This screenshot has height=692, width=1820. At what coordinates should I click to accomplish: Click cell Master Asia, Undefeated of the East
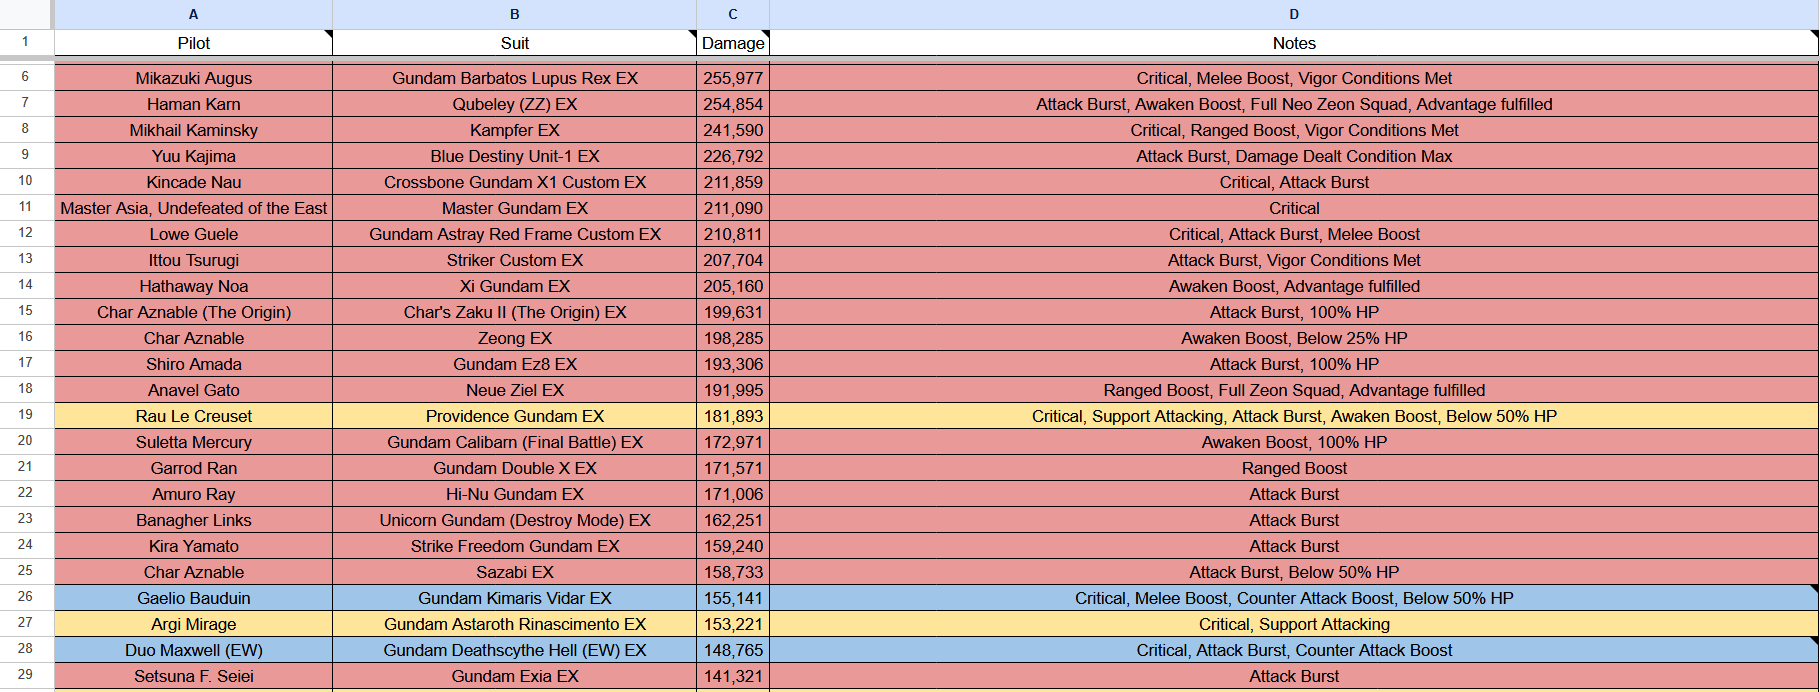(x=193, y=208)
